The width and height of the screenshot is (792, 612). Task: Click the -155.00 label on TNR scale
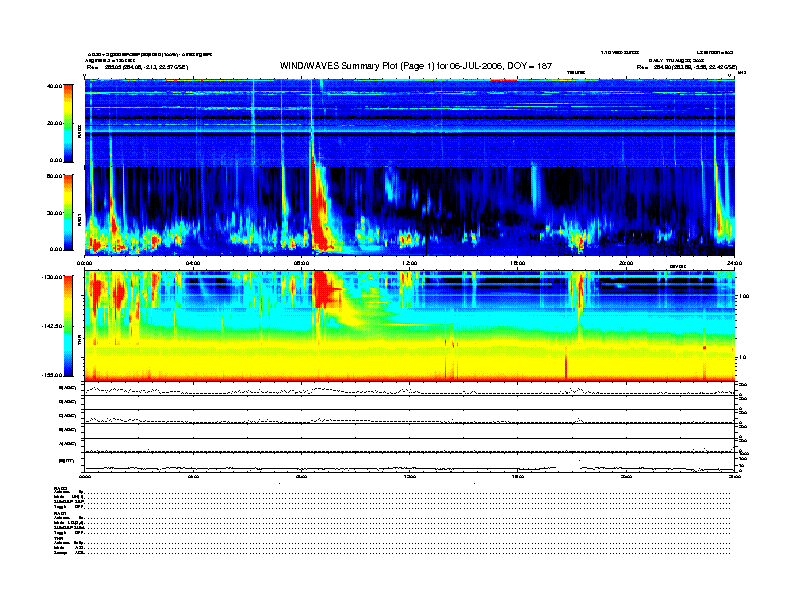point(52,375)
